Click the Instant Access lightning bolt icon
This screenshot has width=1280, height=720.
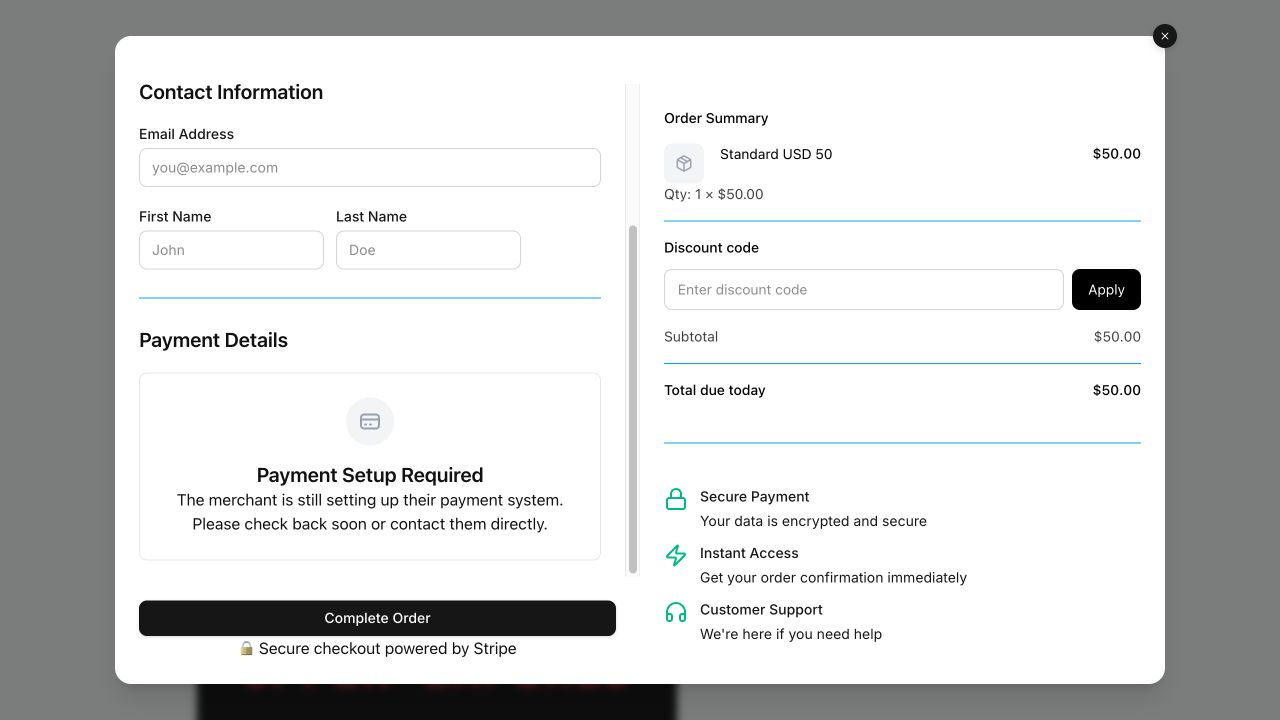(x=676, y=556)
